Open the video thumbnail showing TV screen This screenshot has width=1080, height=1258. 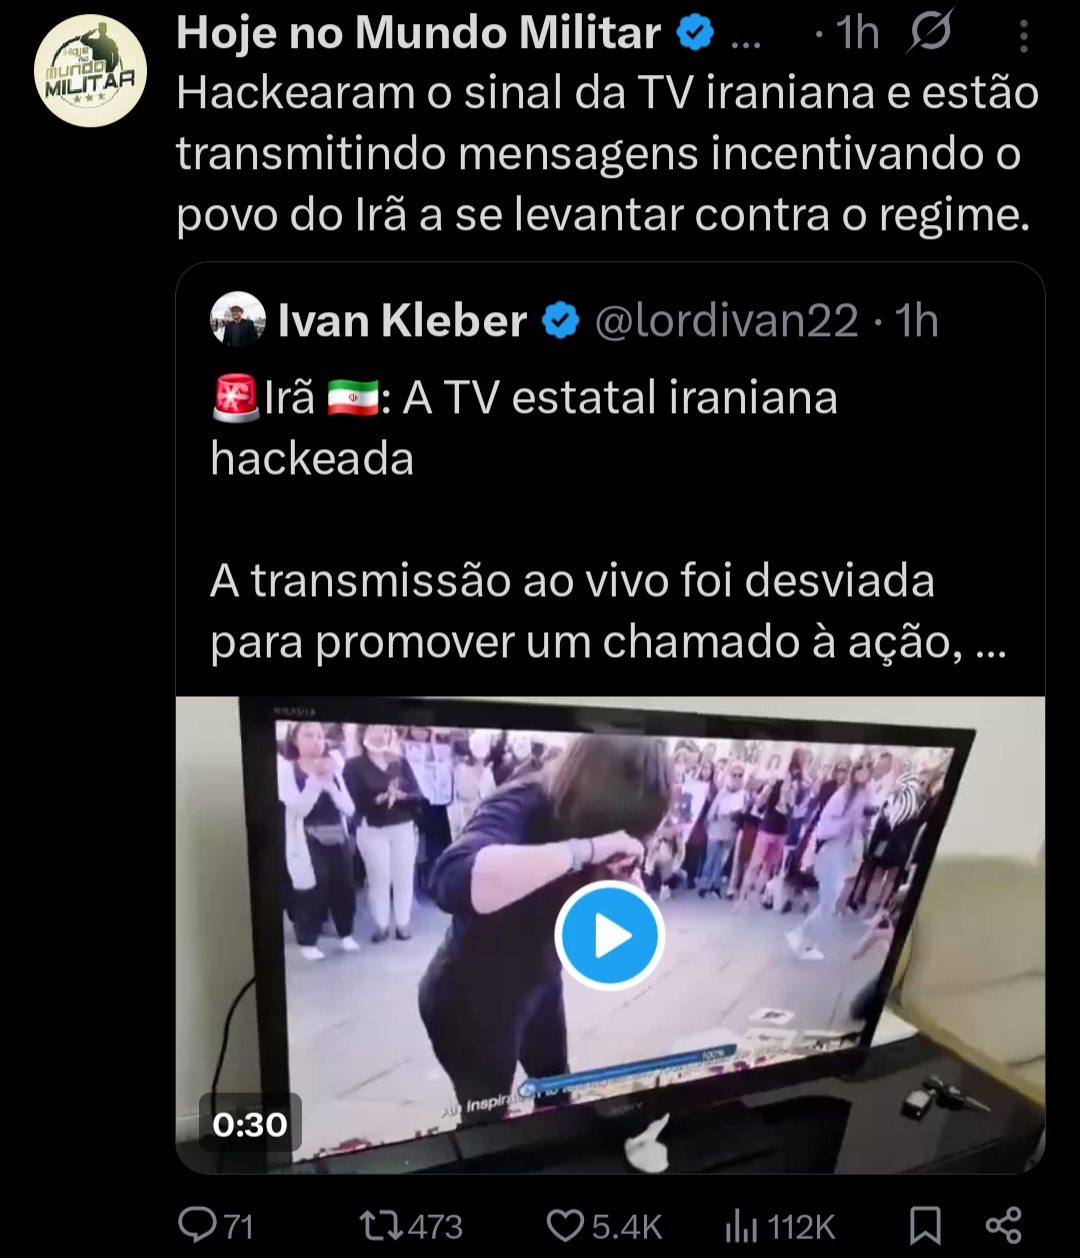point(610,935)
